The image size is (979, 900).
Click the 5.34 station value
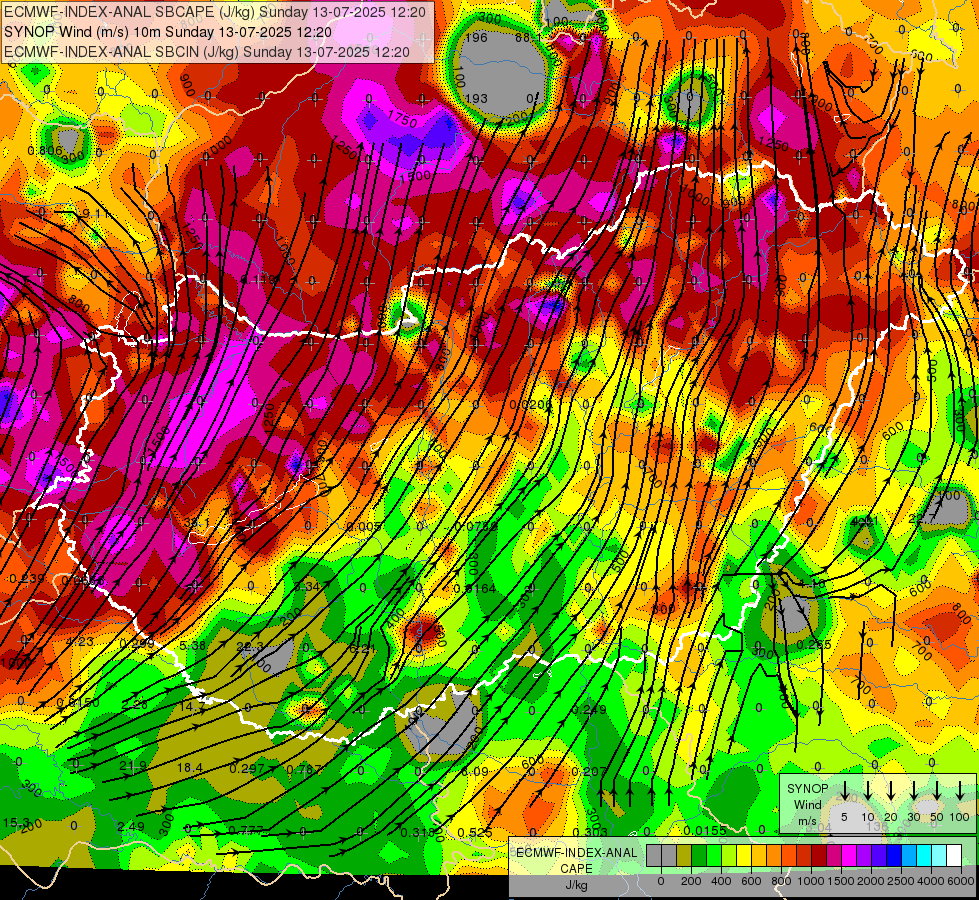307,586
